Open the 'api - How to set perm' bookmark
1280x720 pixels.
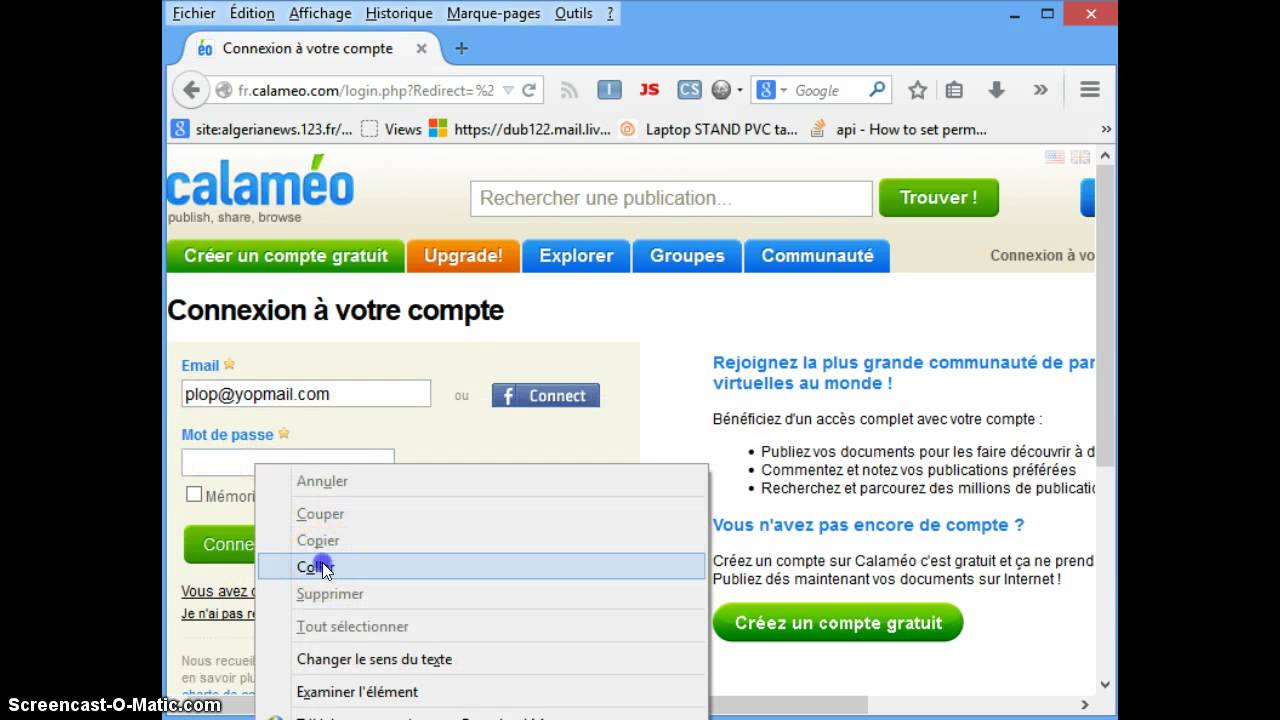[898, 129]
